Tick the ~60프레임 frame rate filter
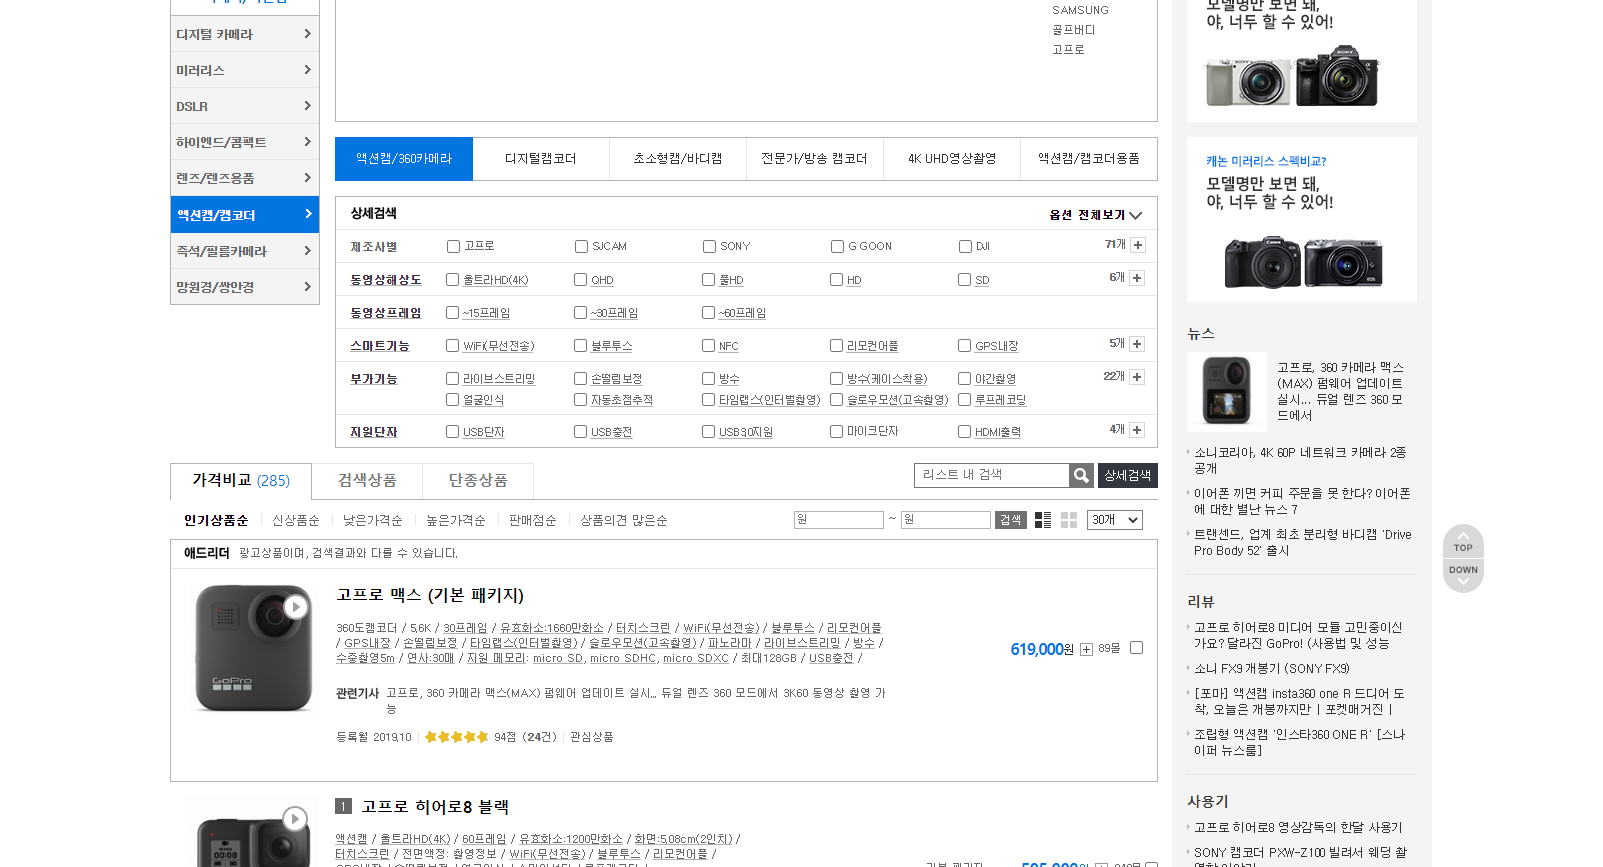This screenshot has height=867, width=1603. pyautogui.click(x=708, y=313)
